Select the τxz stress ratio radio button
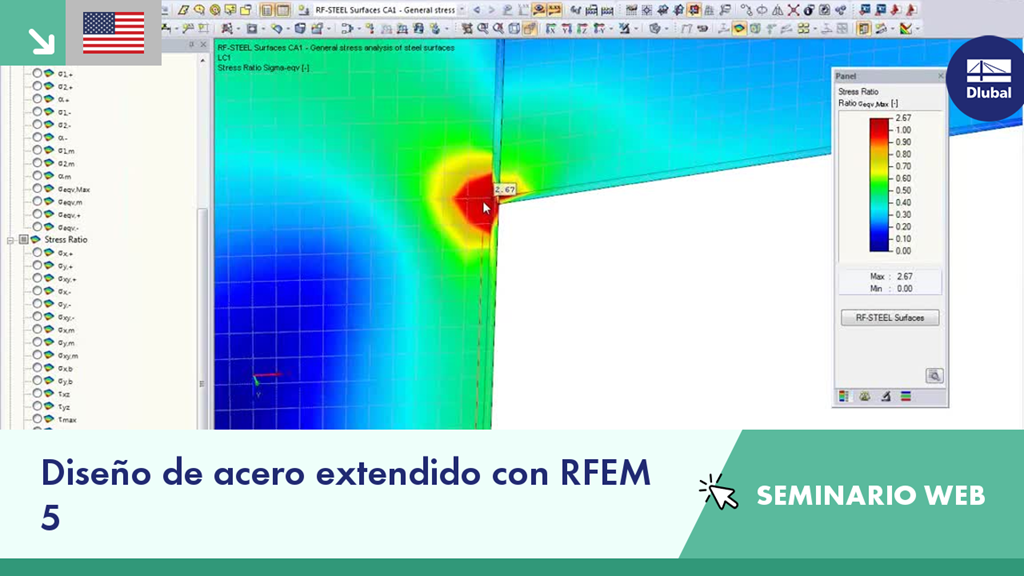 (37, 393)
